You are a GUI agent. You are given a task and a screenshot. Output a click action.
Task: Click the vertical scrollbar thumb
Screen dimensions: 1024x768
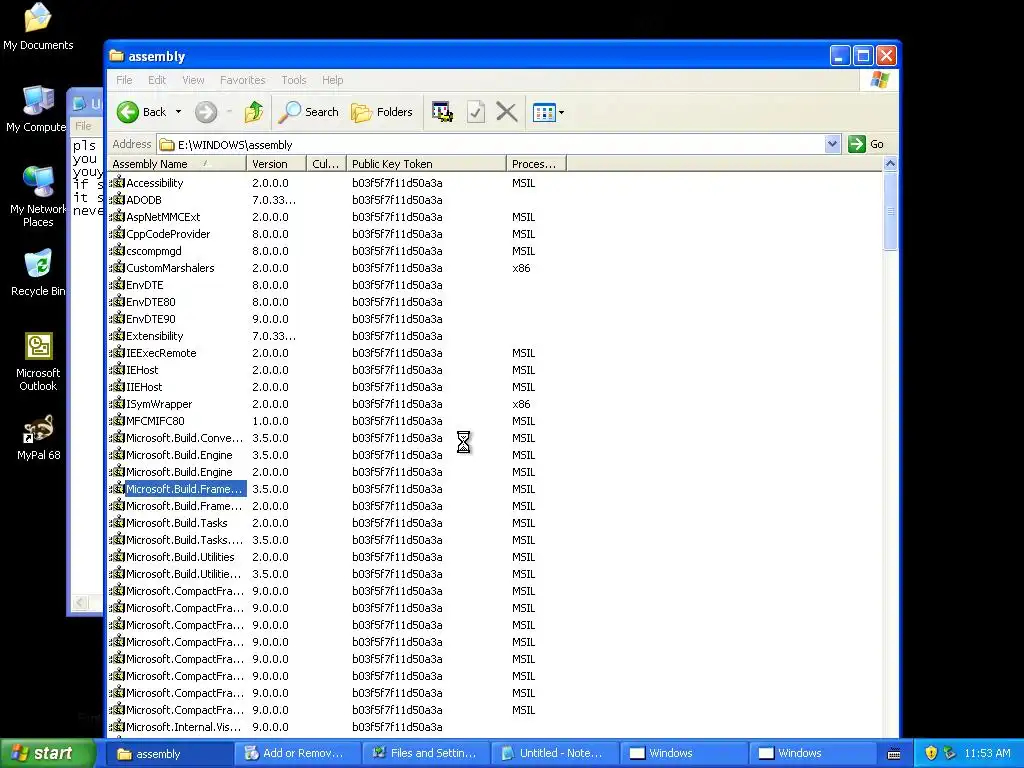[890, 211]
